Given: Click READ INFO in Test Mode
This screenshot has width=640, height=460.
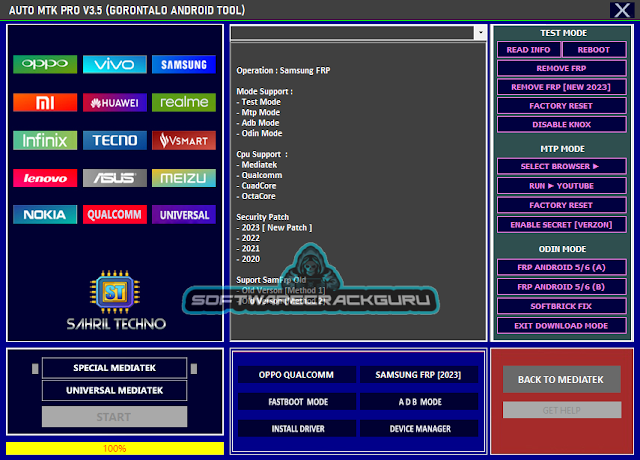Looking at the screenshot, I should [529, 50].
